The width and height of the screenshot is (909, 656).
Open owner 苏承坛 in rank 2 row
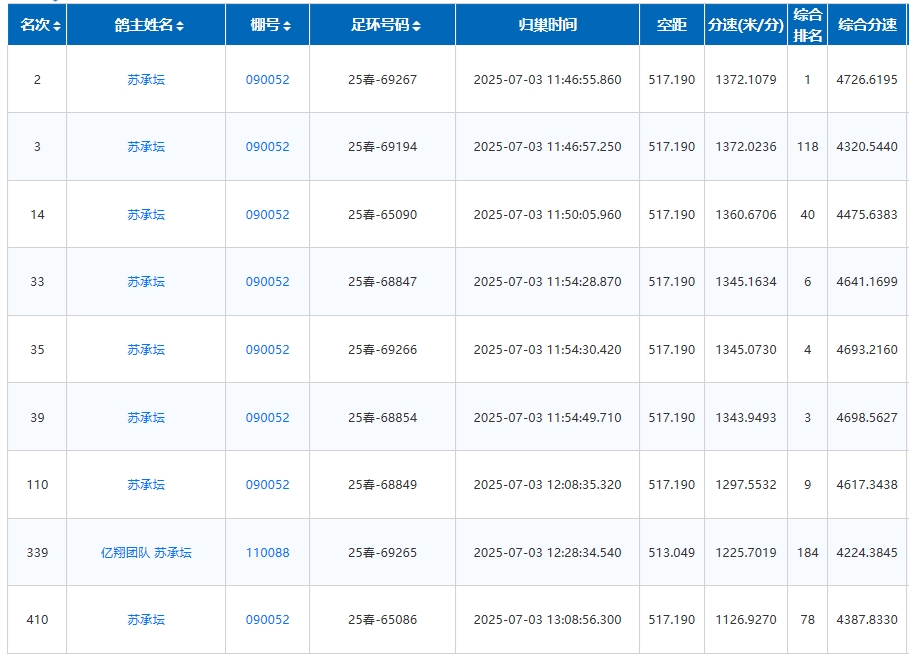coord(146,80)
